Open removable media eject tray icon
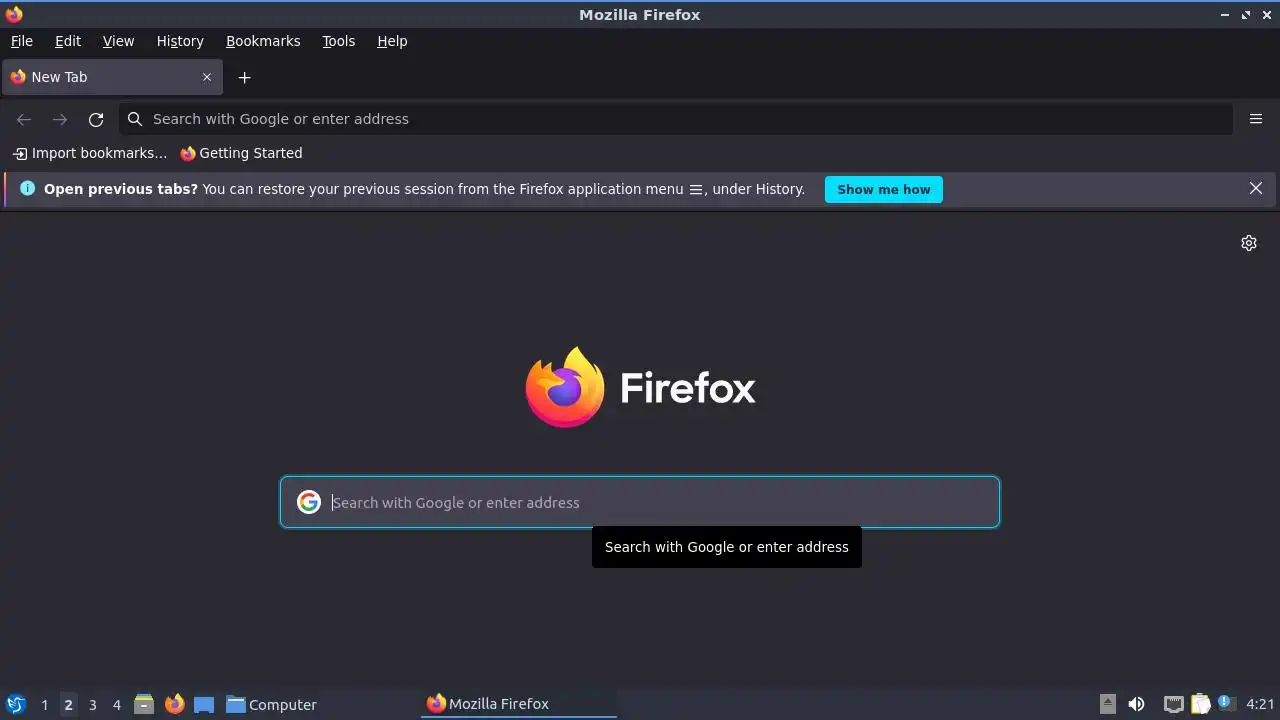 tap(1107, 704)
